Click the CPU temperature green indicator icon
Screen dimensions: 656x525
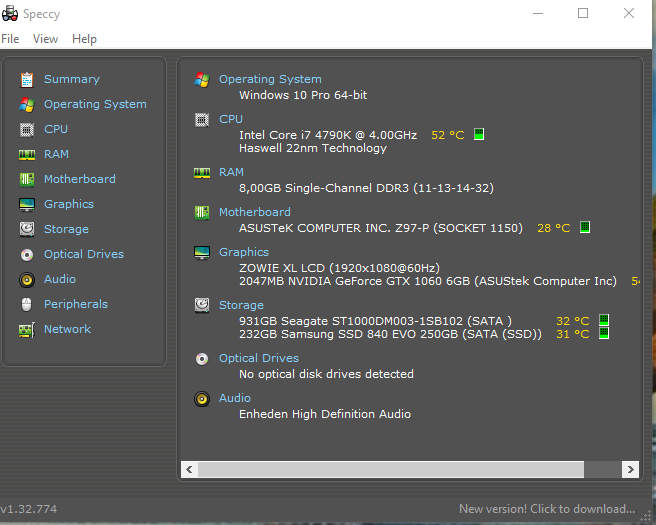tap(479, 134)
